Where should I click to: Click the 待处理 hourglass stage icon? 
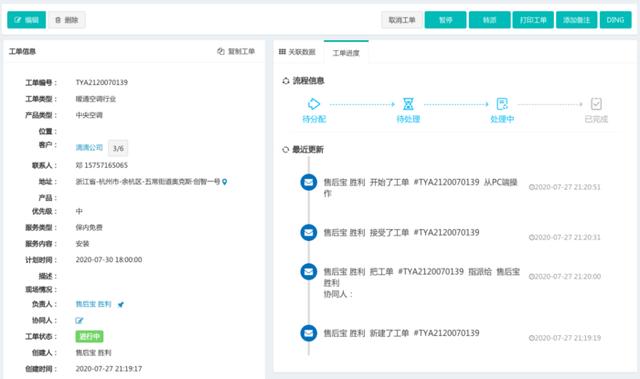coord(408,104)
